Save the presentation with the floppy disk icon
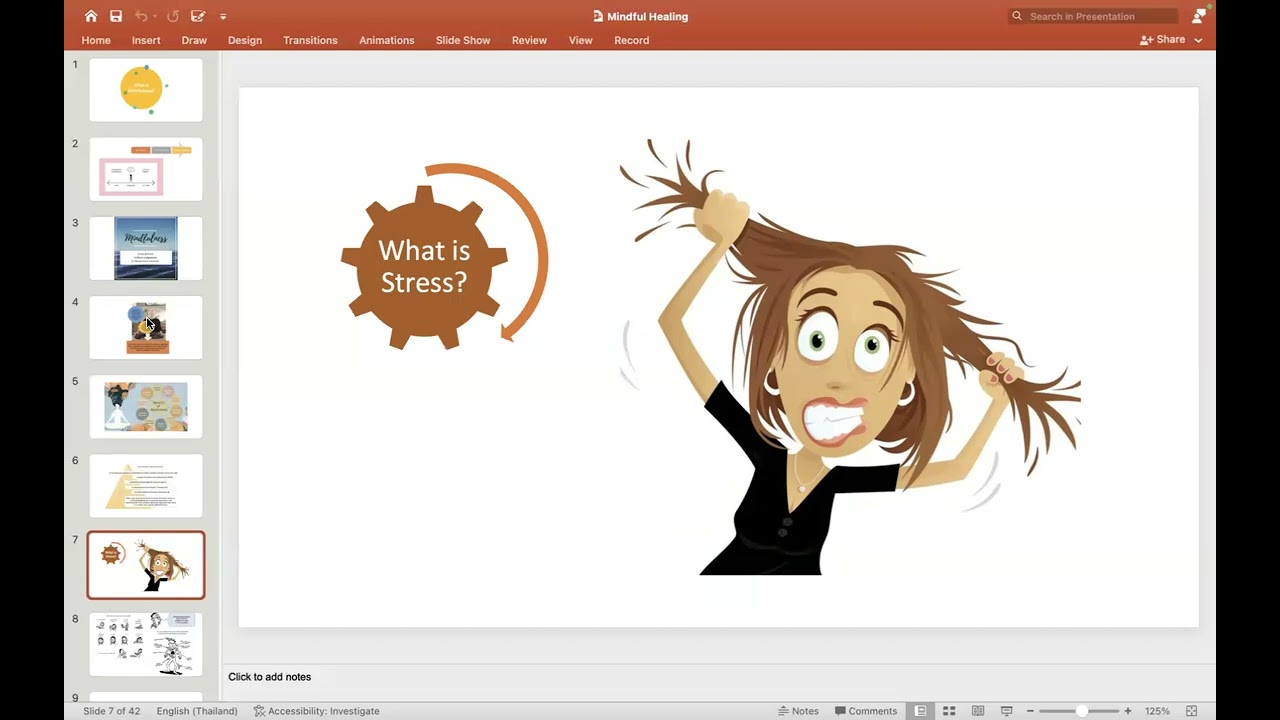The image size is (1280, 720). coord(116,16)
